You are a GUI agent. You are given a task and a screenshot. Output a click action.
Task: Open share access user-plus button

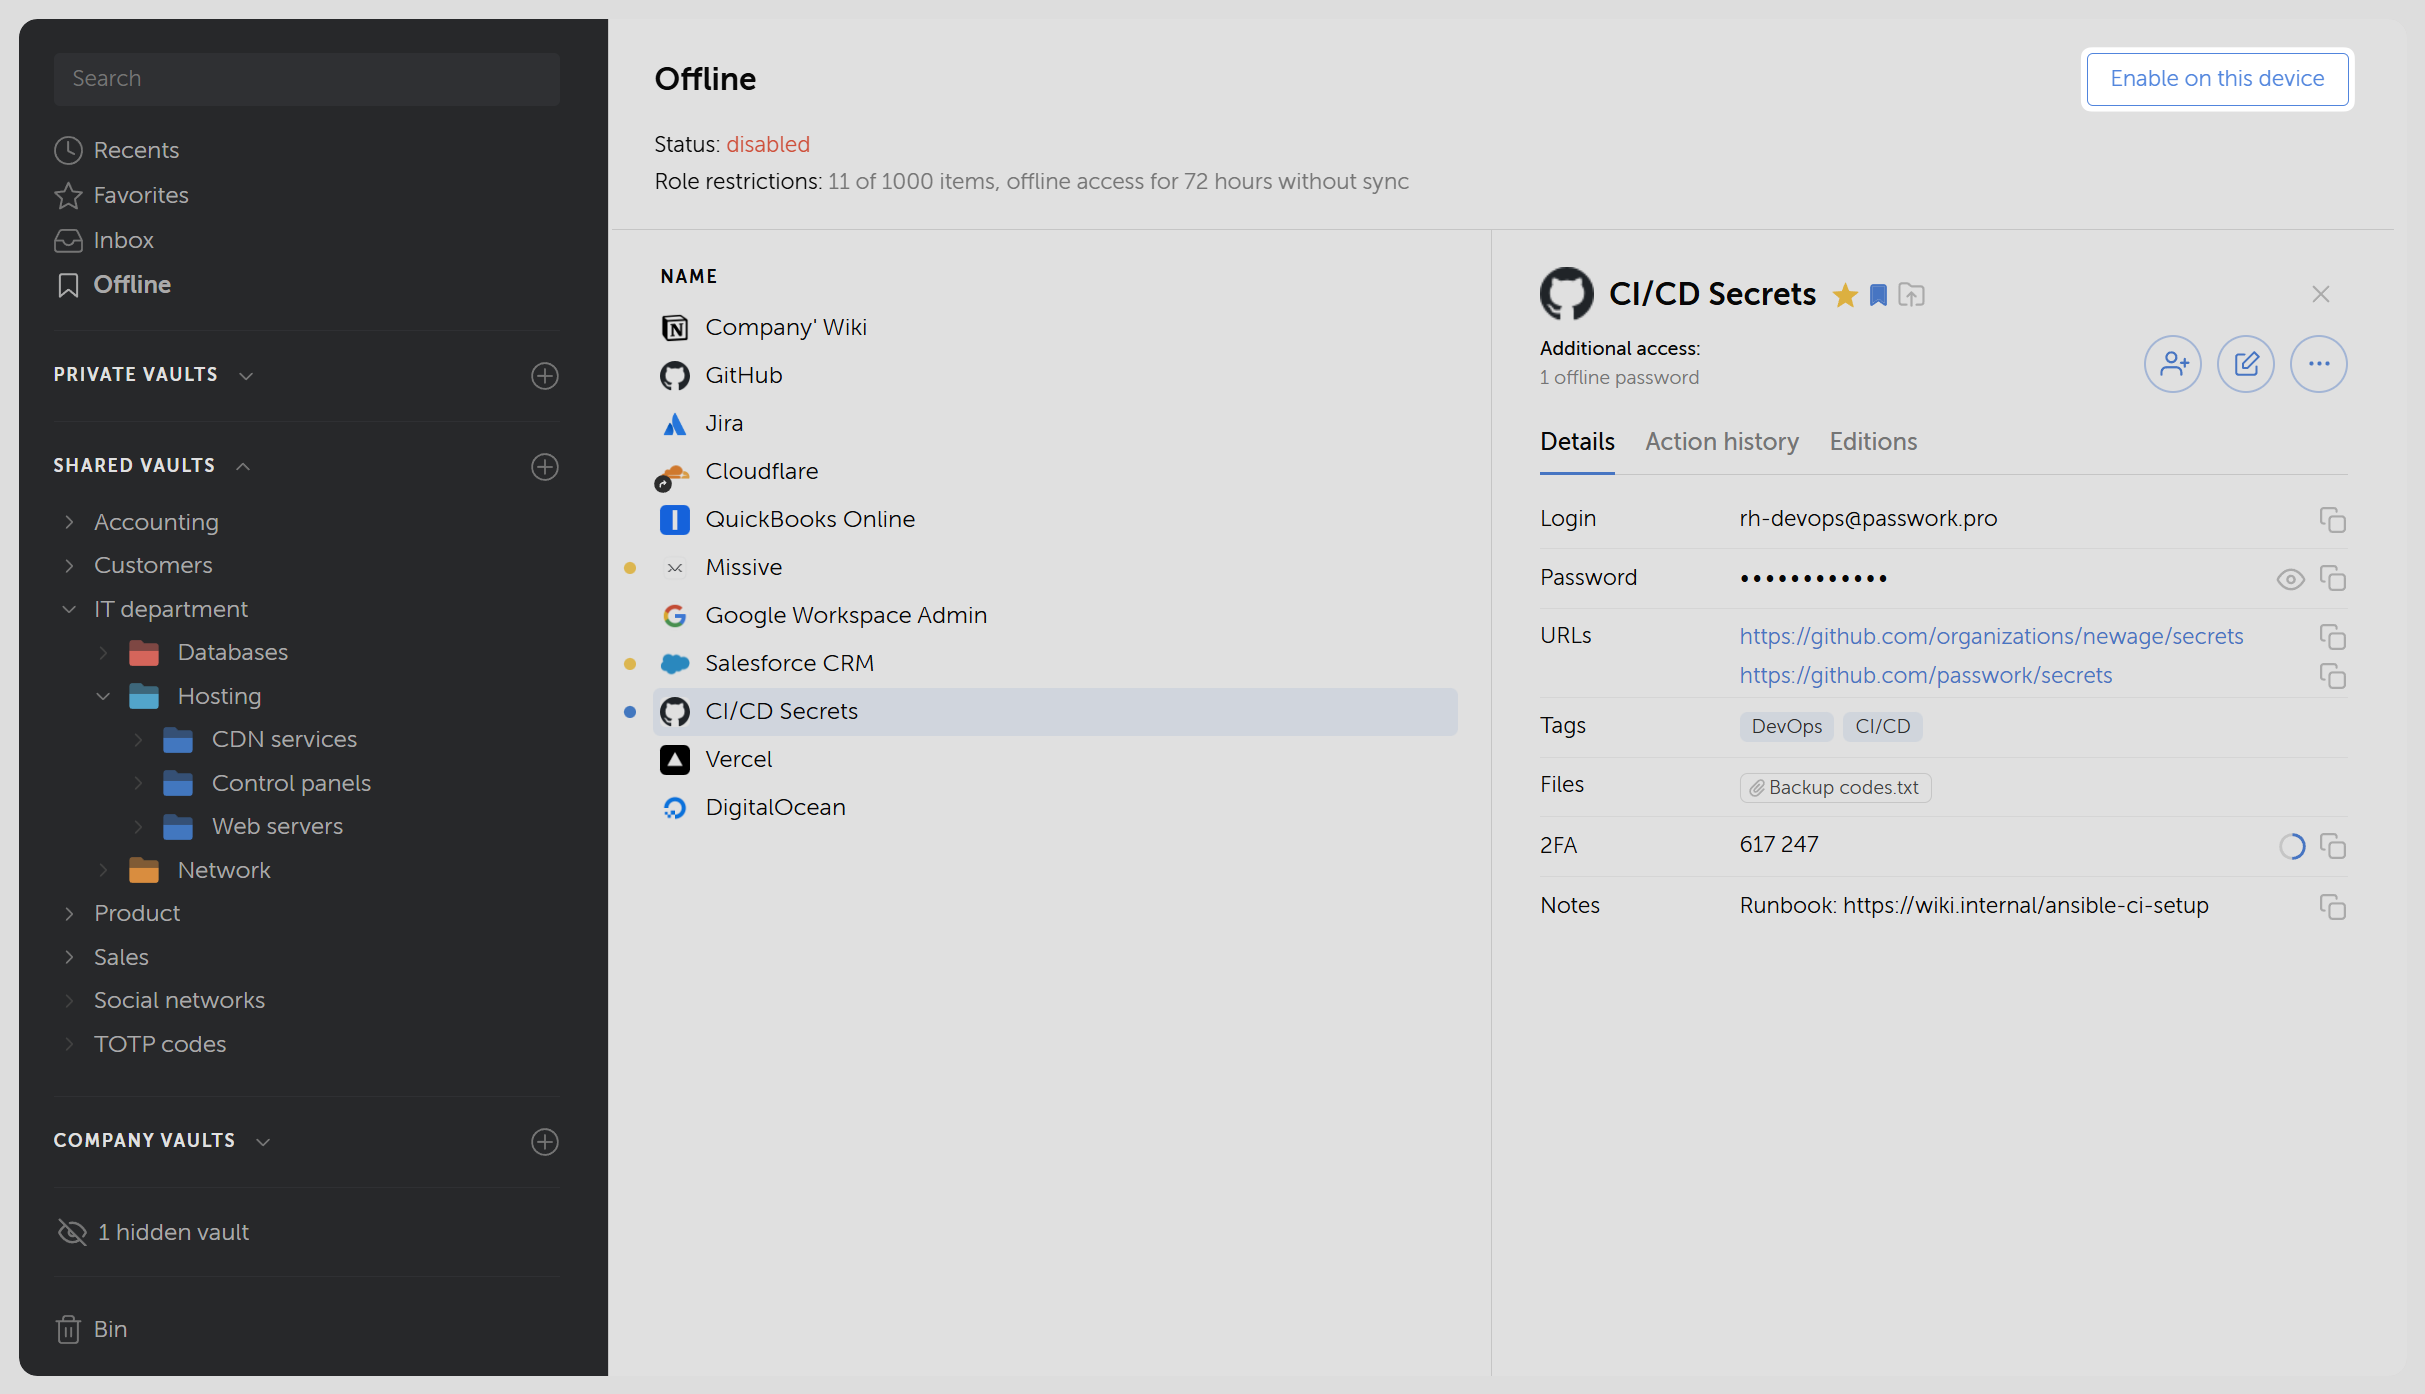click(x=2172, y=364)
